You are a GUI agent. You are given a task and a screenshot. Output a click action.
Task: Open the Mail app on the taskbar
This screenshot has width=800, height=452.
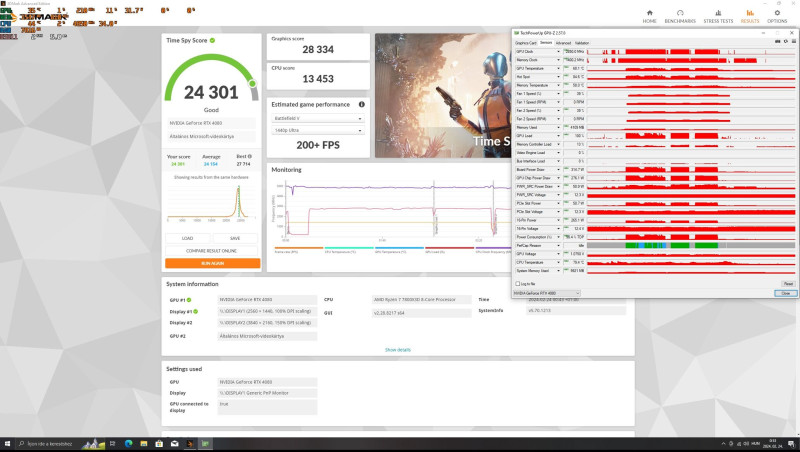pos(174,444)
